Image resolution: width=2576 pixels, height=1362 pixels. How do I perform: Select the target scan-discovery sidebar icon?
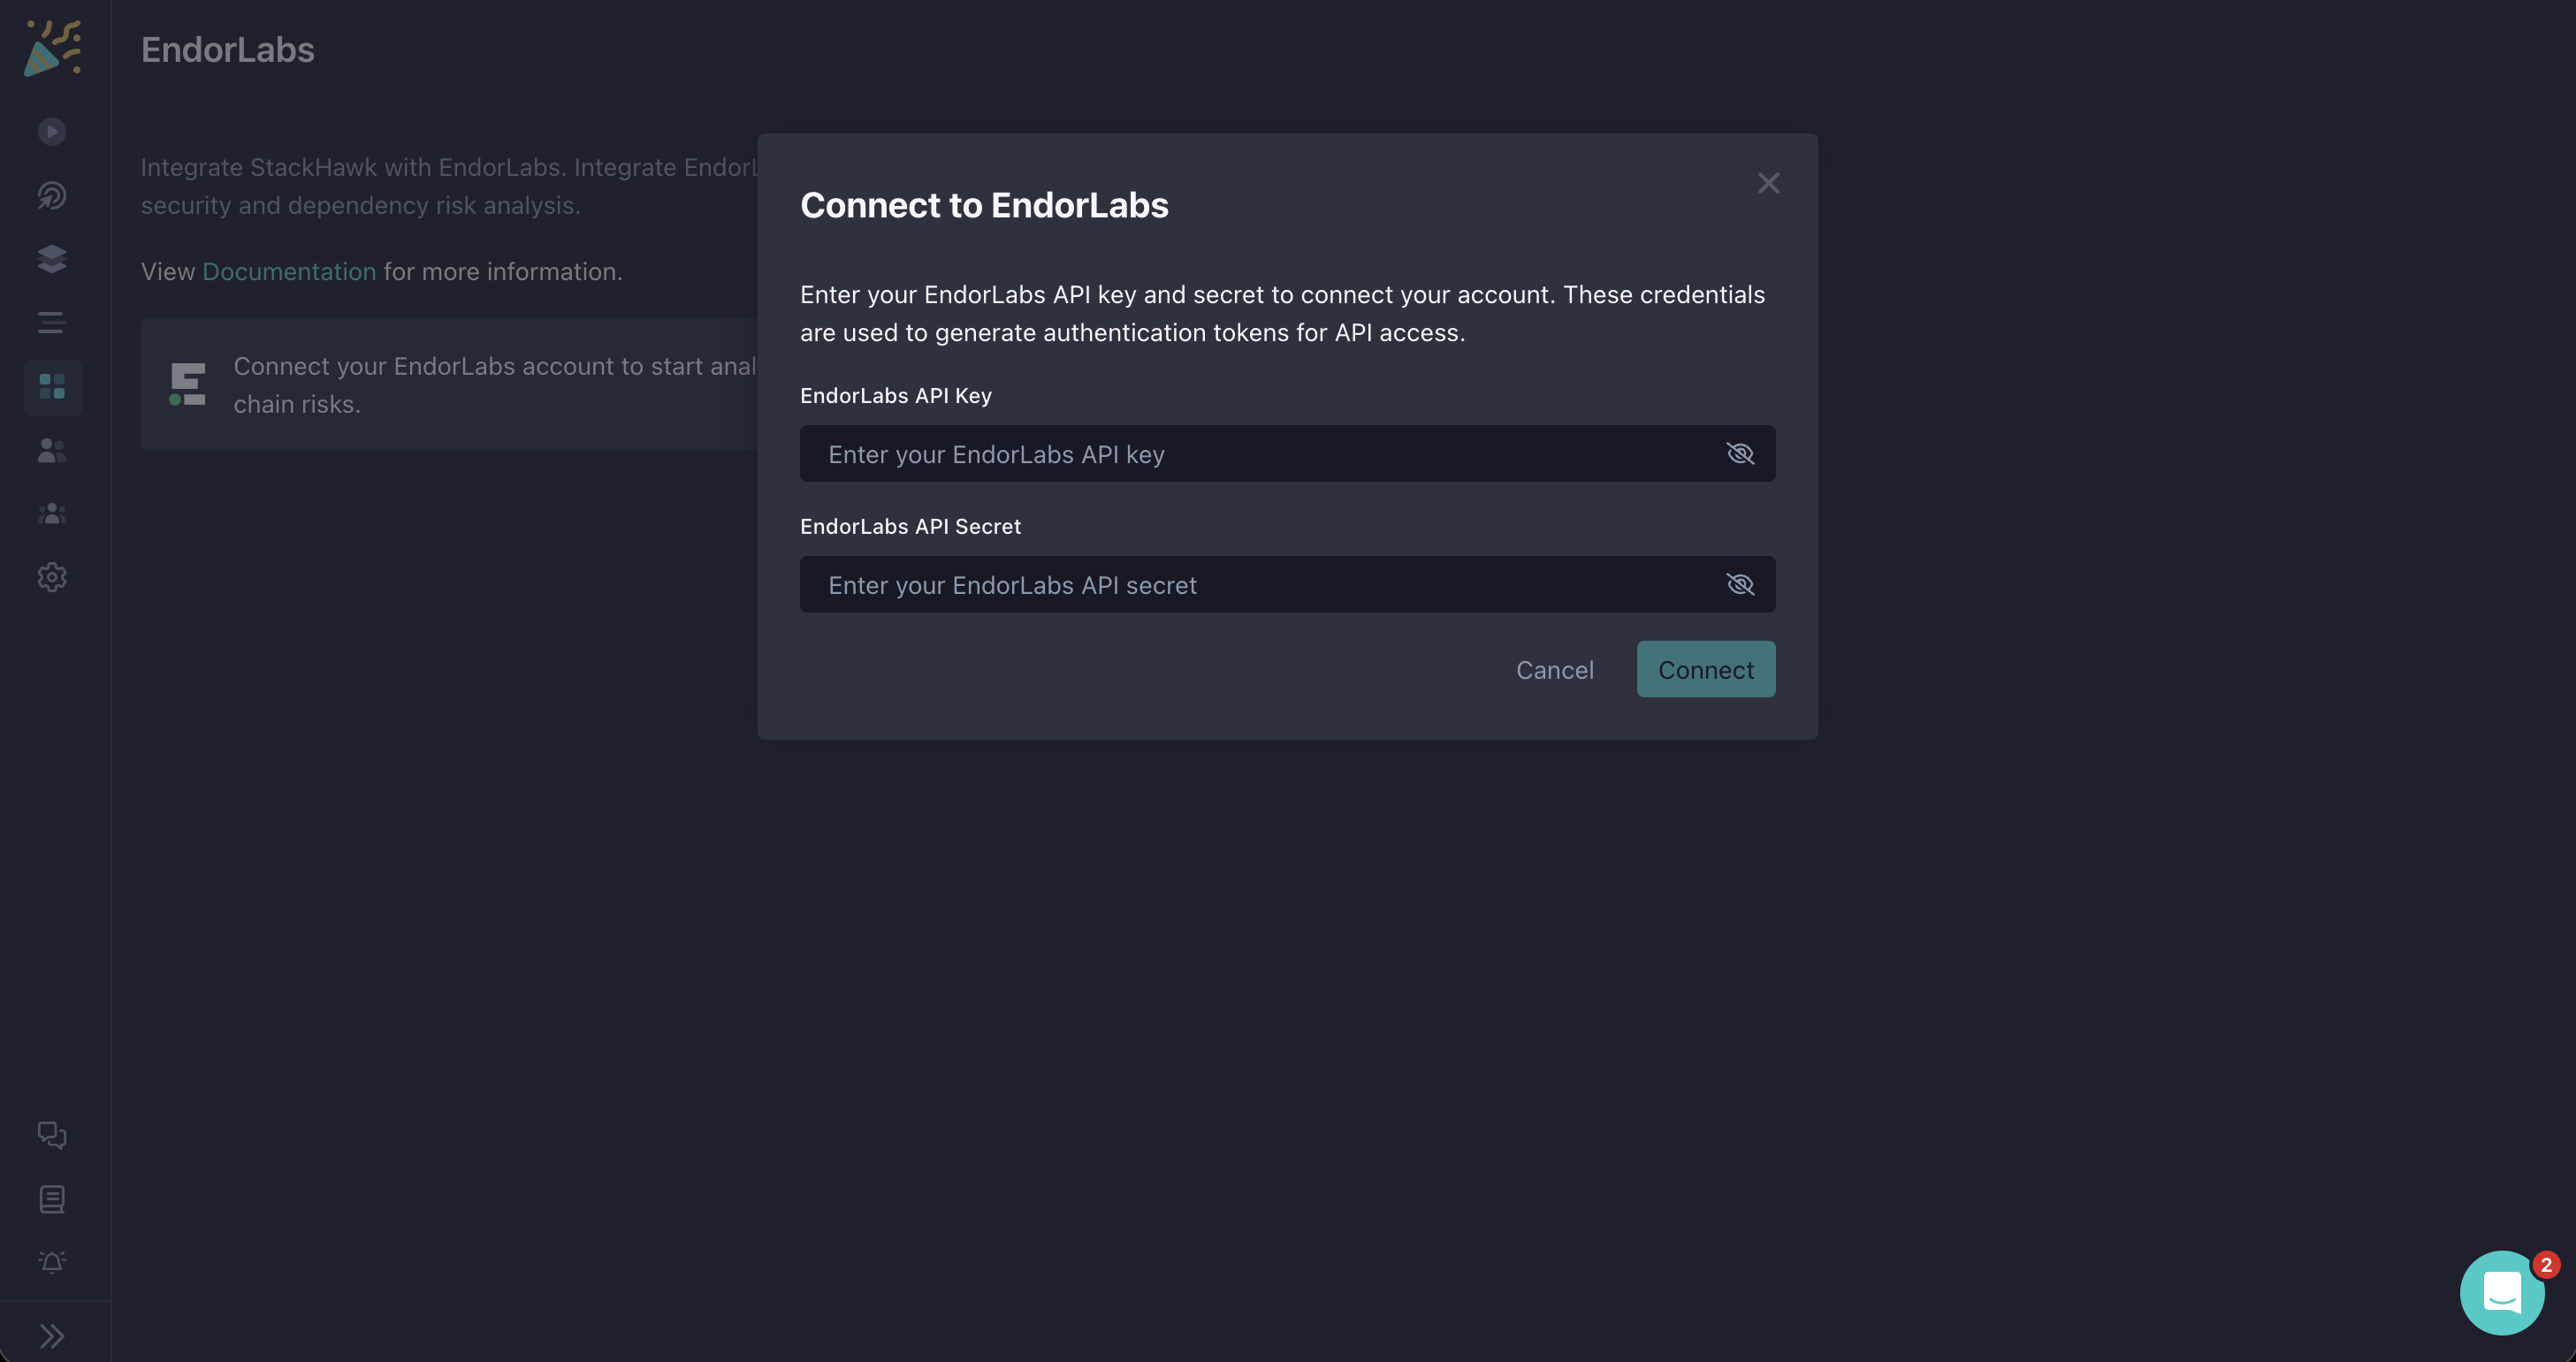pos(52,195)
